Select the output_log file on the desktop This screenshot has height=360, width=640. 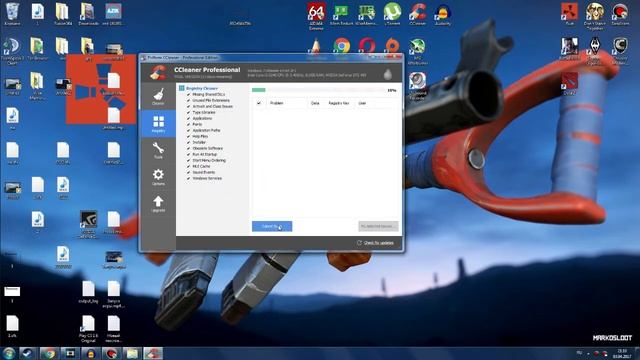pyautogui.click(x=88, y=292)
